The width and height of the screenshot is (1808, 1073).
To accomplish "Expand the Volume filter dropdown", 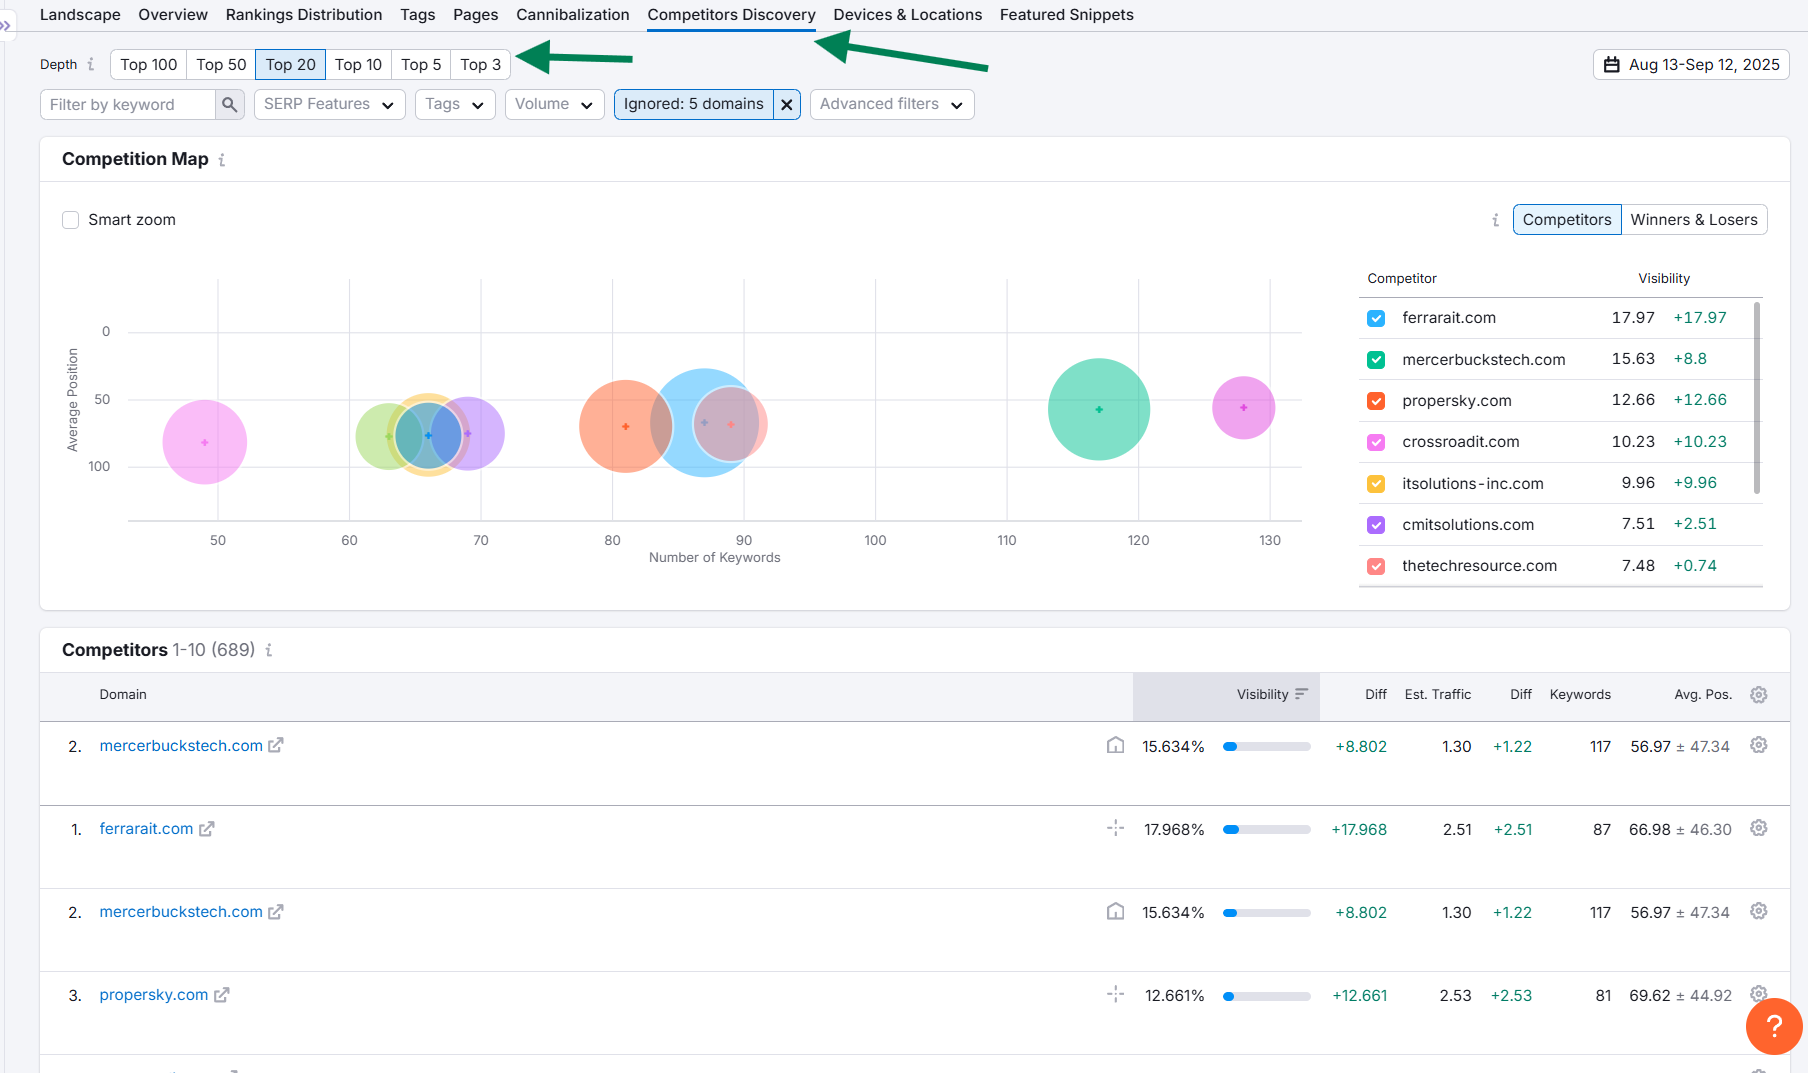I will click(554, 104).
